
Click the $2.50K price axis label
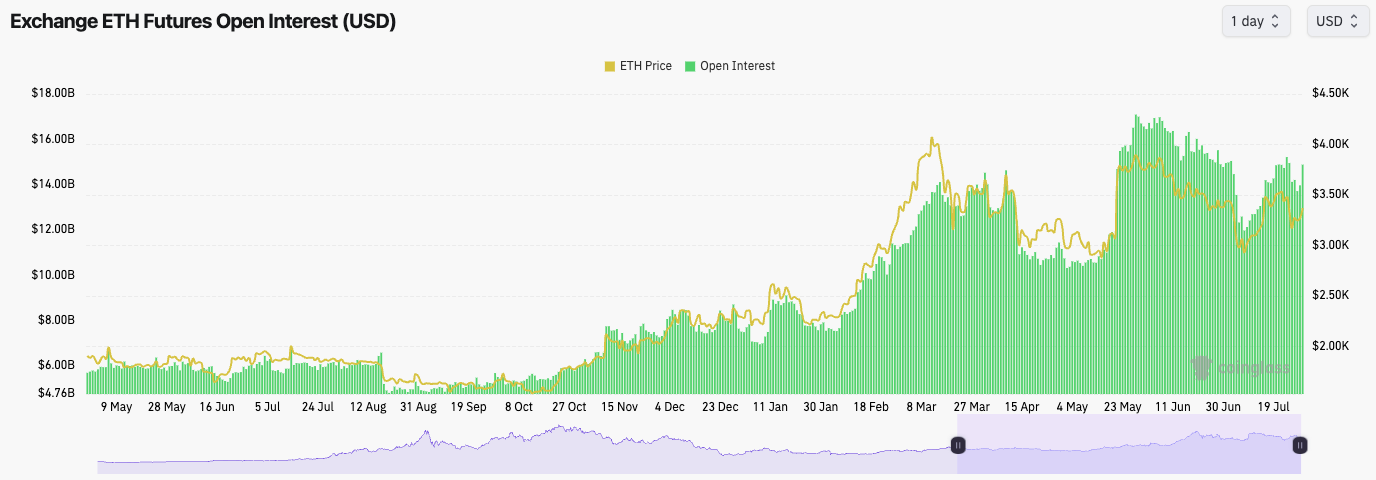point(1331,295)
